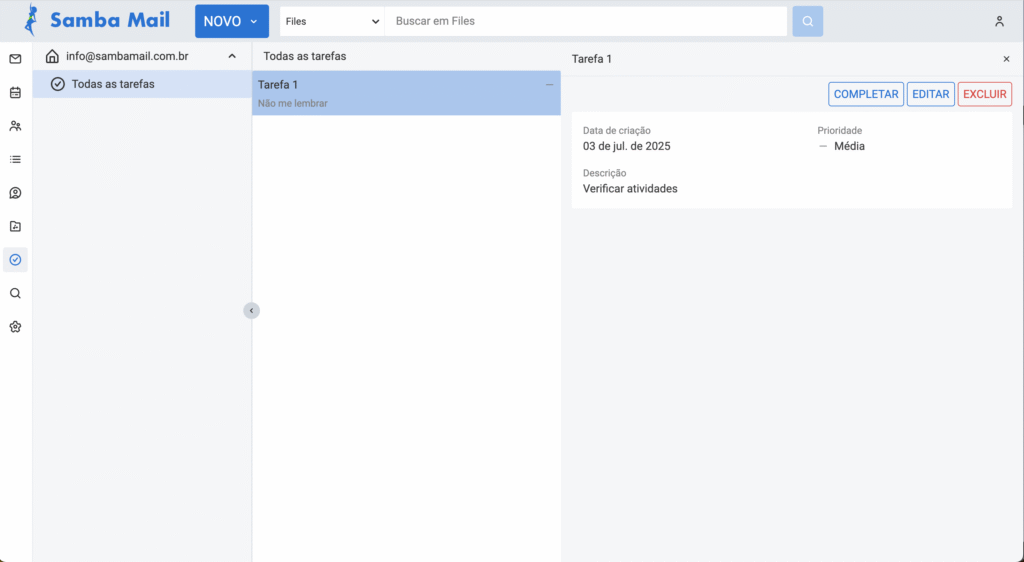The height and width of the screenshot is (562, 1024).
Task: Open the Settings gear in sidebar
Action: (15, 327)
